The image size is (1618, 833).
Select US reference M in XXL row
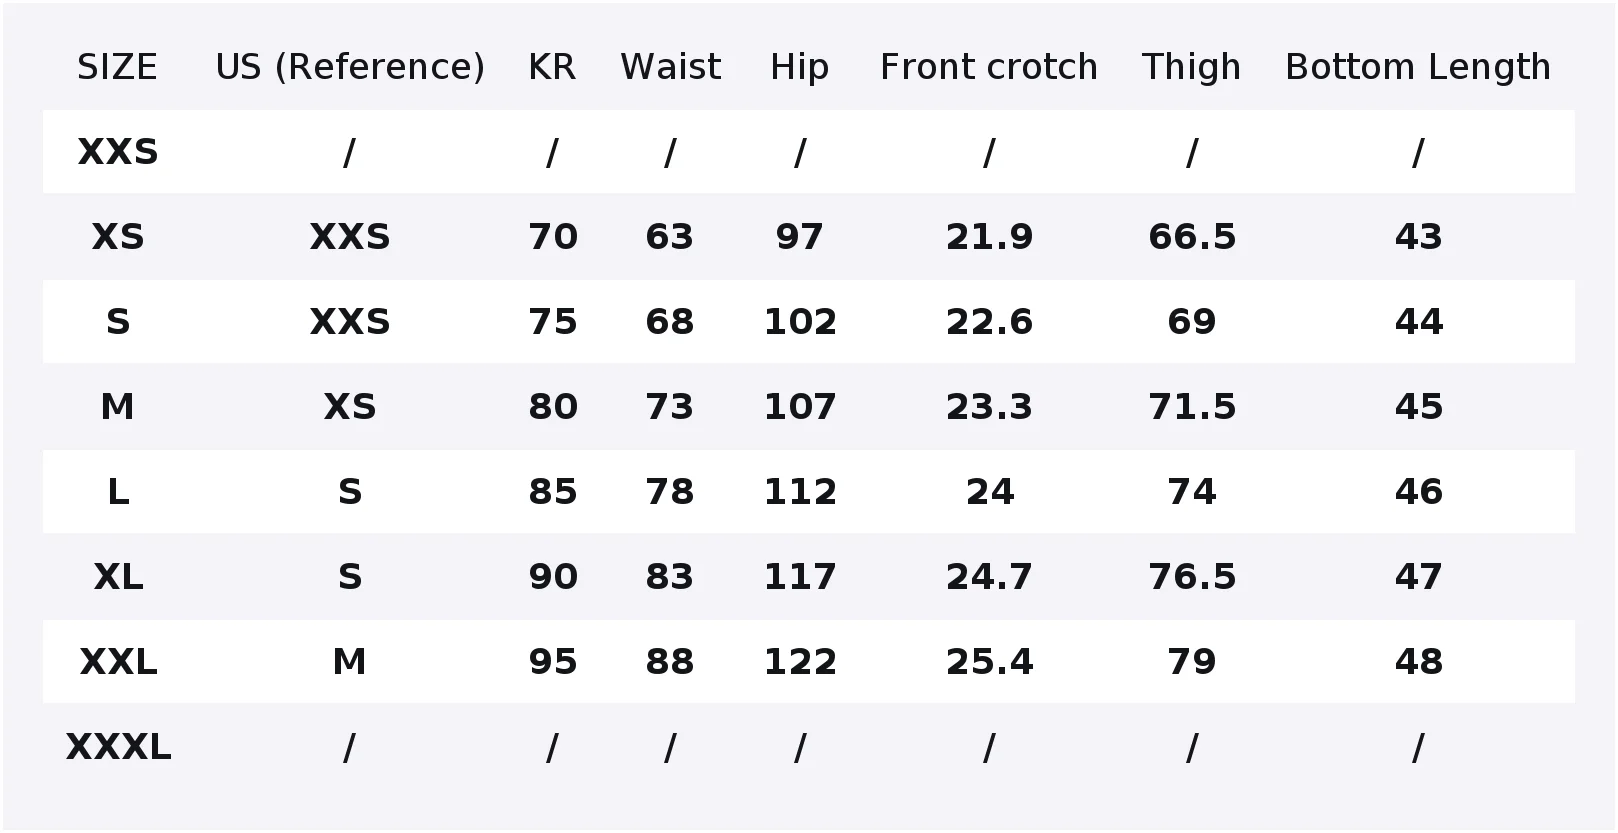350,662
